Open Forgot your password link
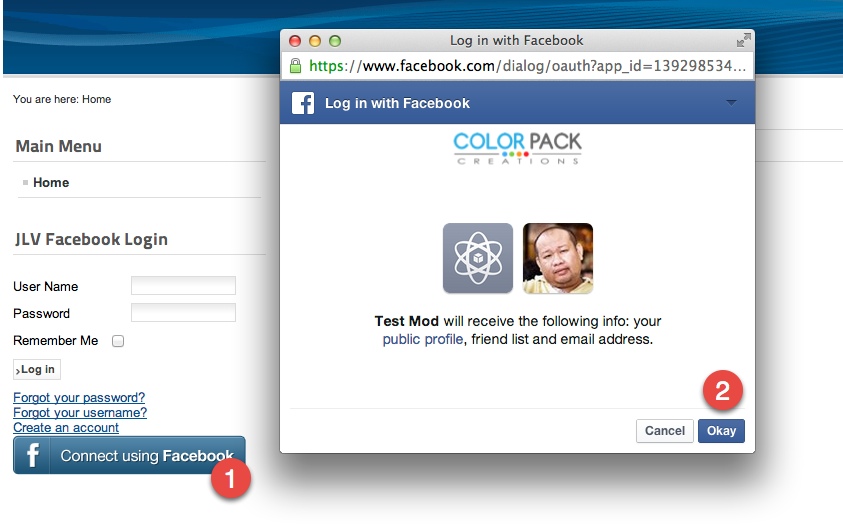 click(79, 398)
